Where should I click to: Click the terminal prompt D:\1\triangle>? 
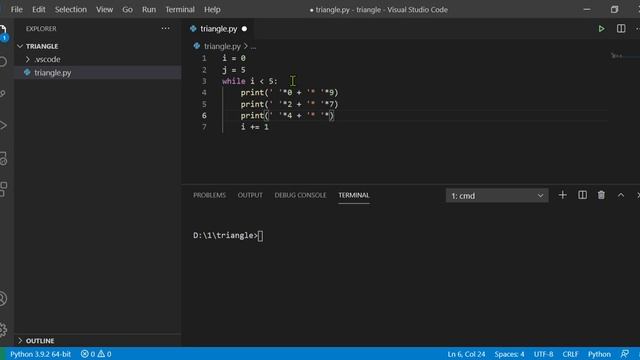226,236
